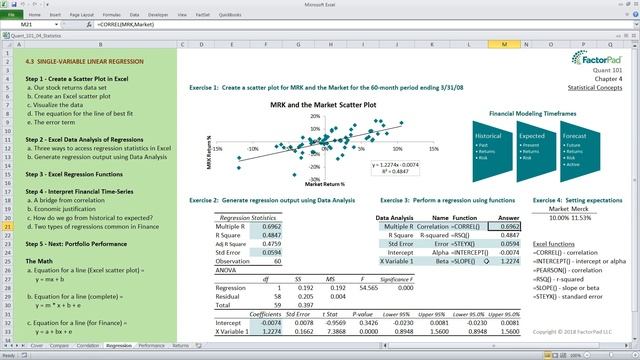Select row 21 header
The width and height of the screenshot is (640, 360).
[x=7, y=227]
